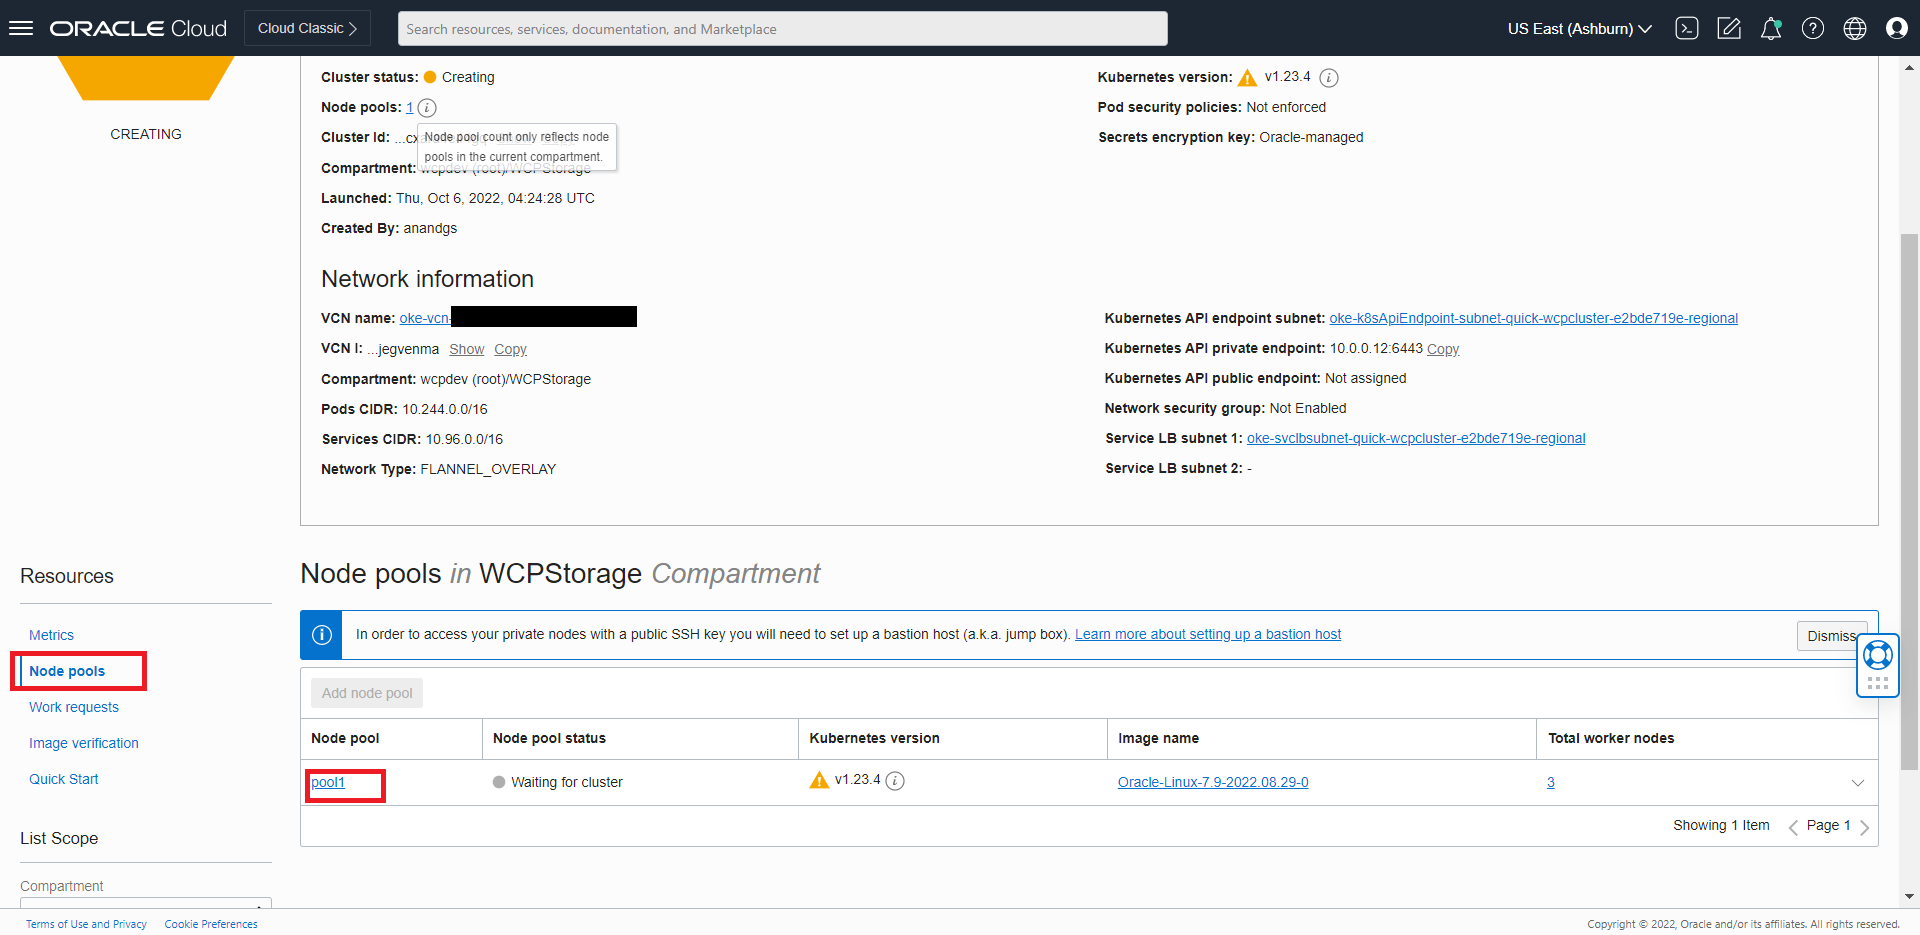Select Quick Start in Resources
The height and width of the screenshot is (935, 1920).
coord(64,779)
